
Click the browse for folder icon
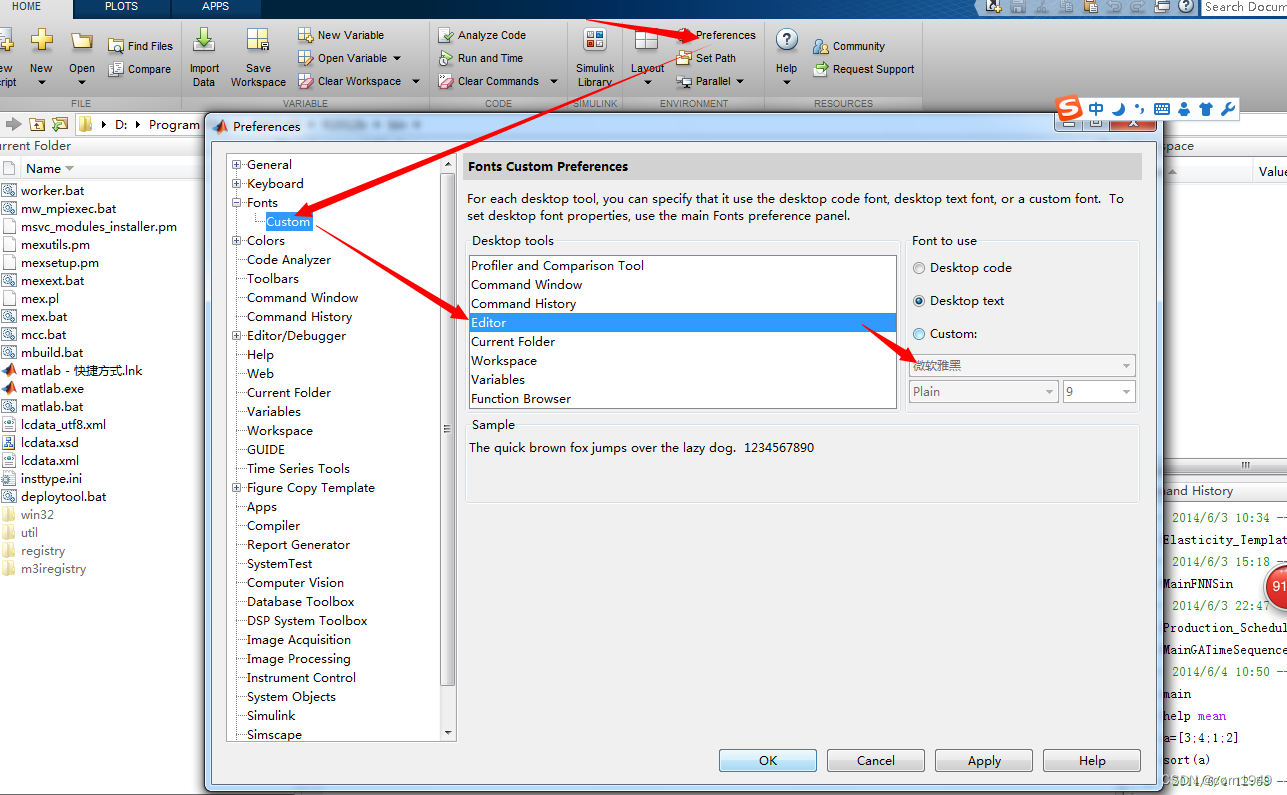[59, 124]
